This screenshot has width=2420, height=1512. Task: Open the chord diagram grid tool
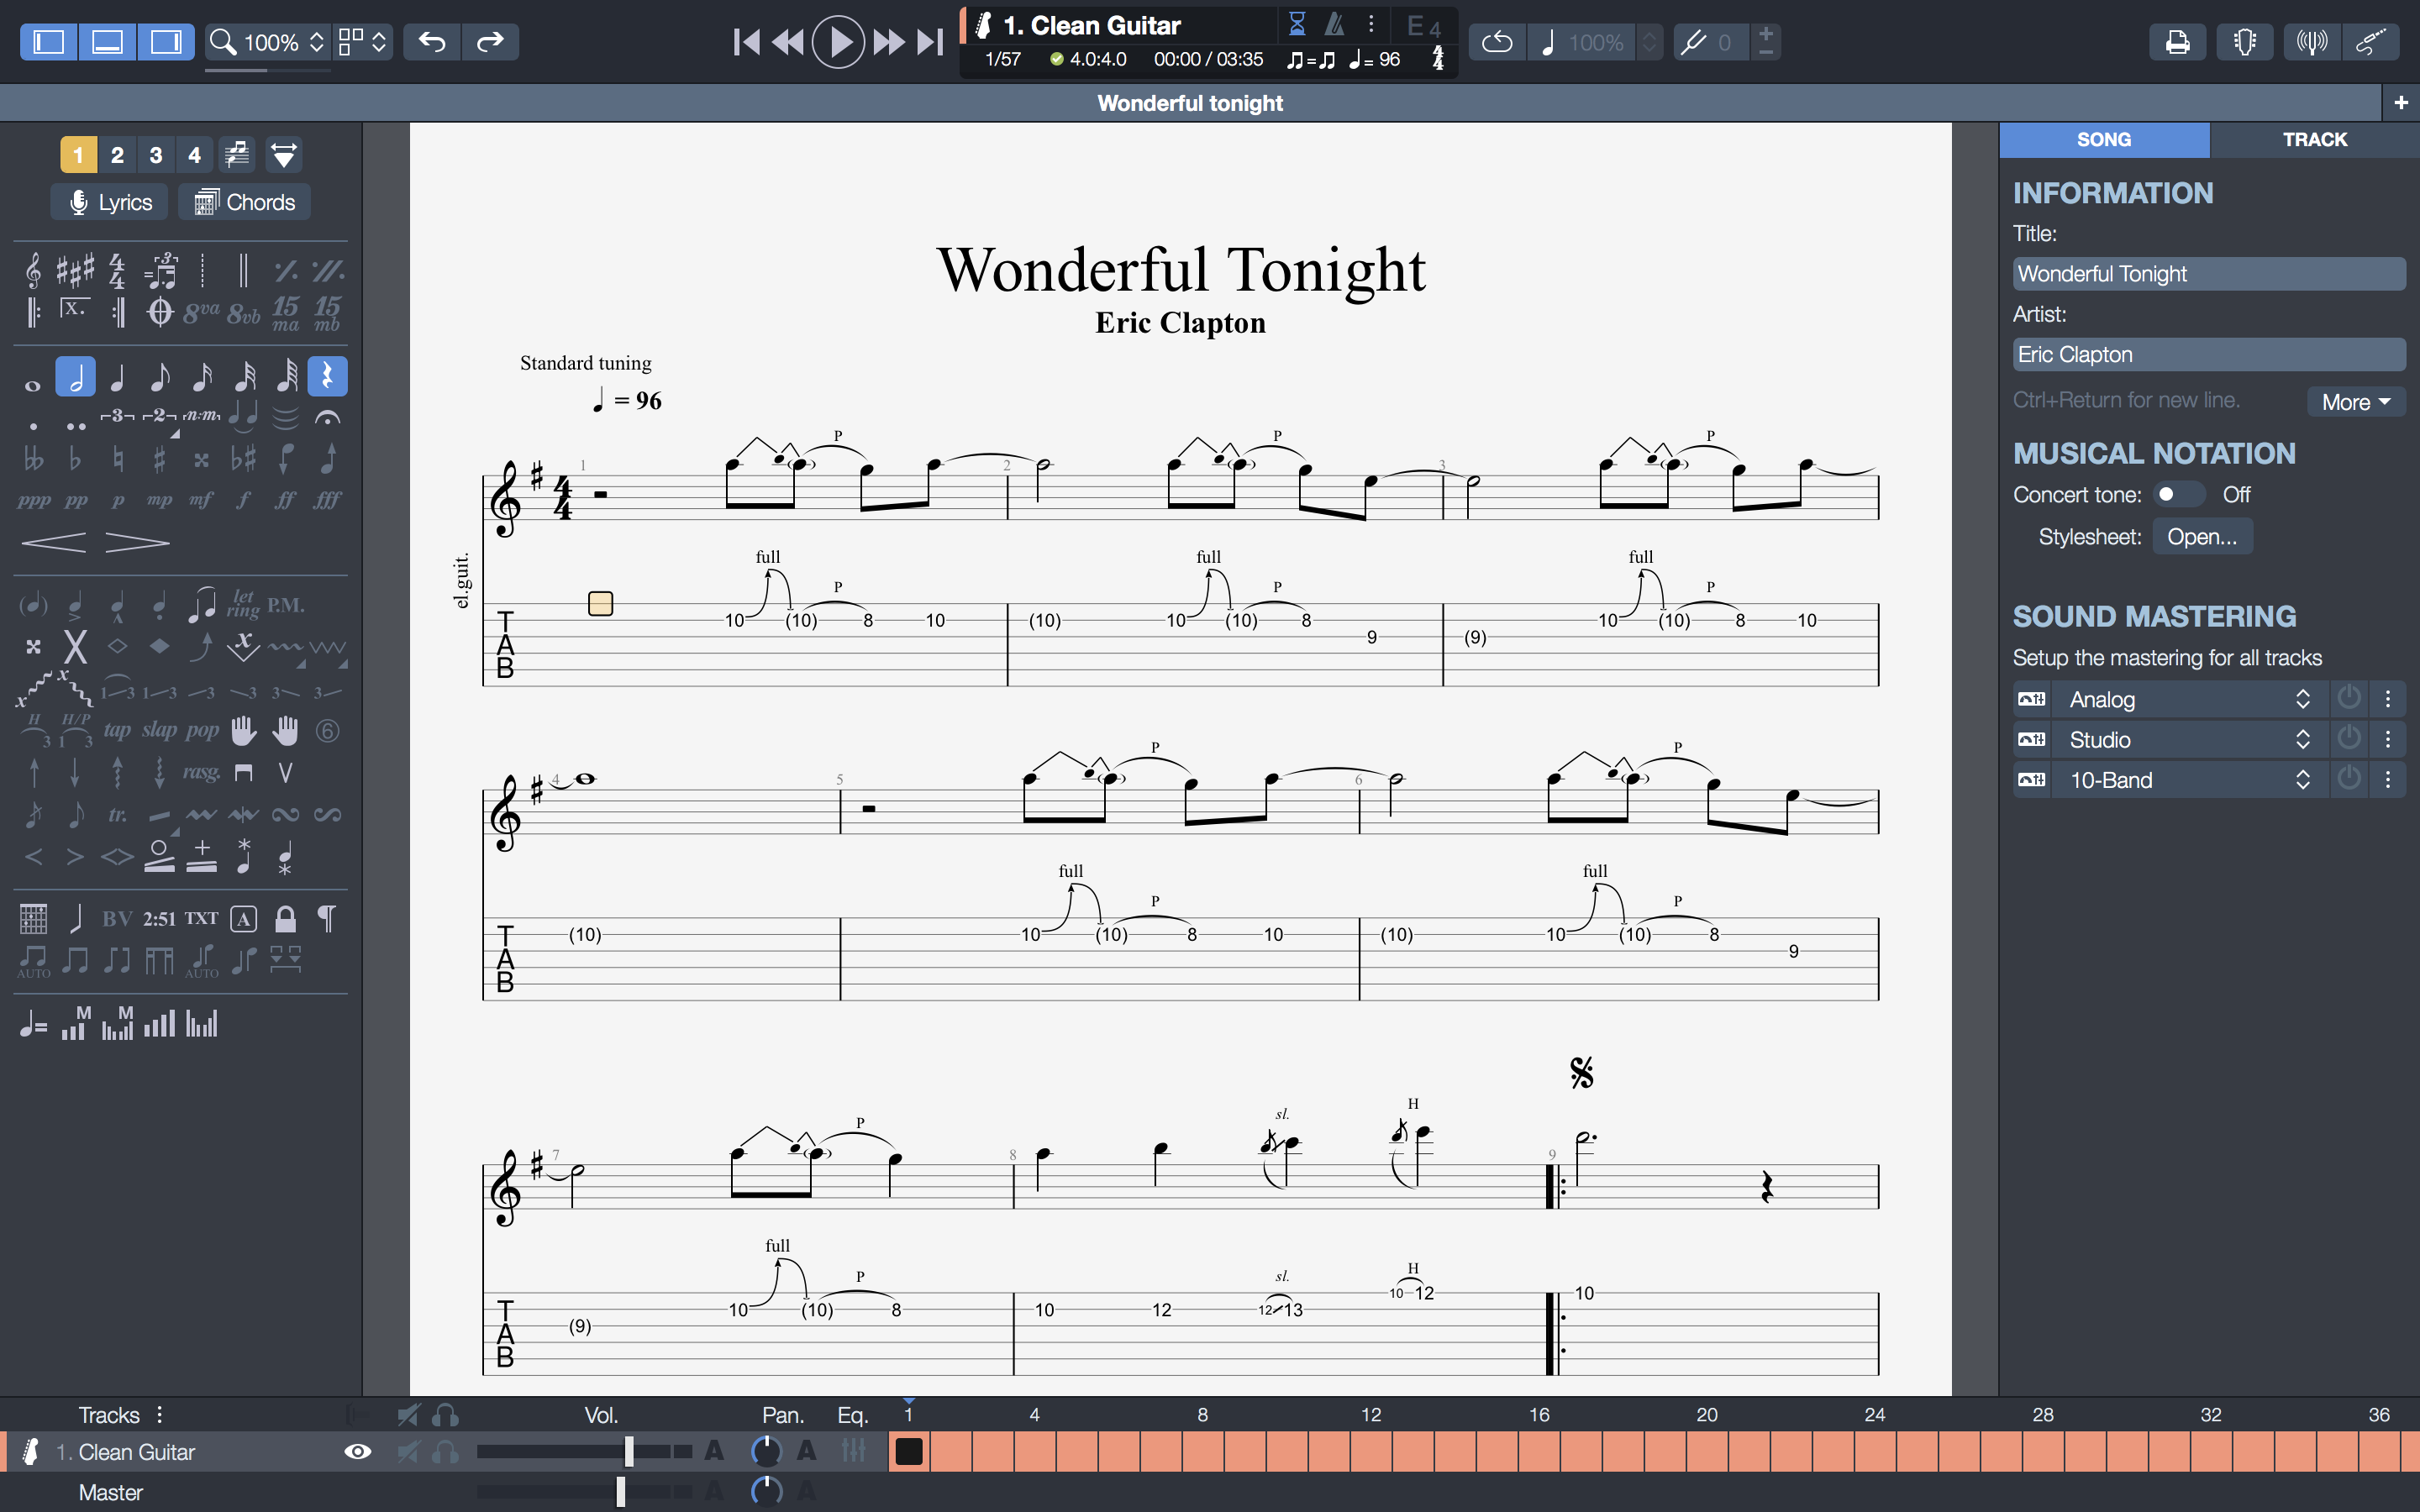click(33, 918)
